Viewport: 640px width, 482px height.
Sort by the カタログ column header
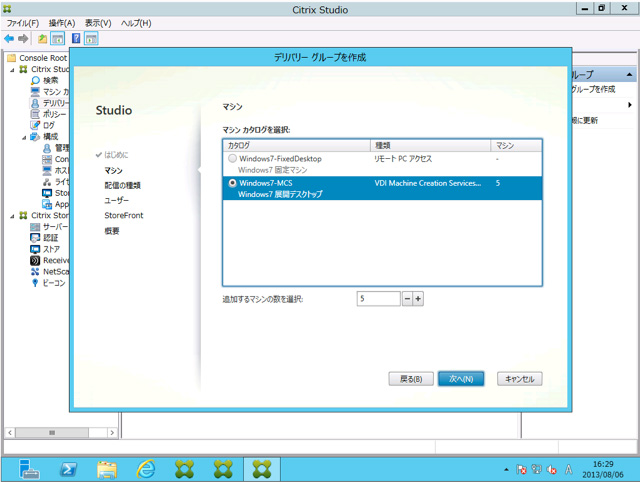click(297, 146)
